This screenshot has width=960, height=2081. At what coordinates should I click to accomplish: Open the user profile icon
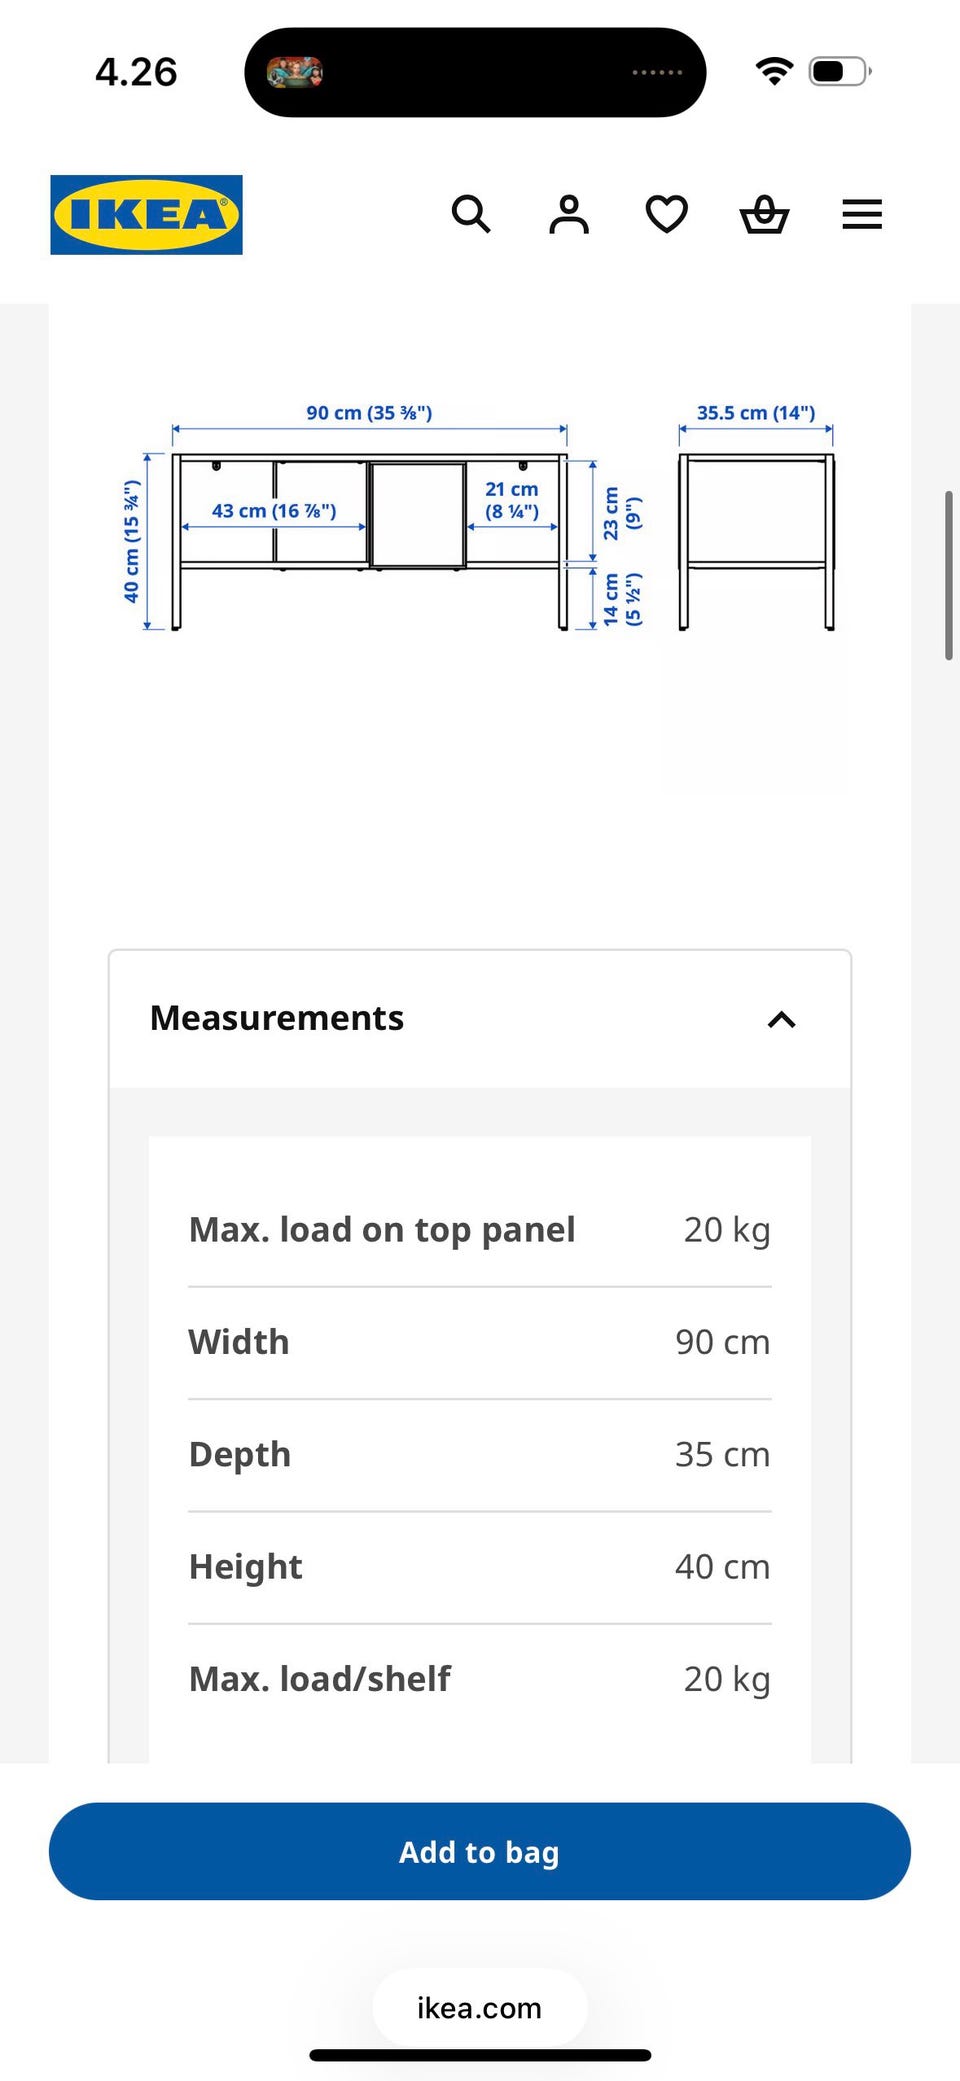[569, 214]
